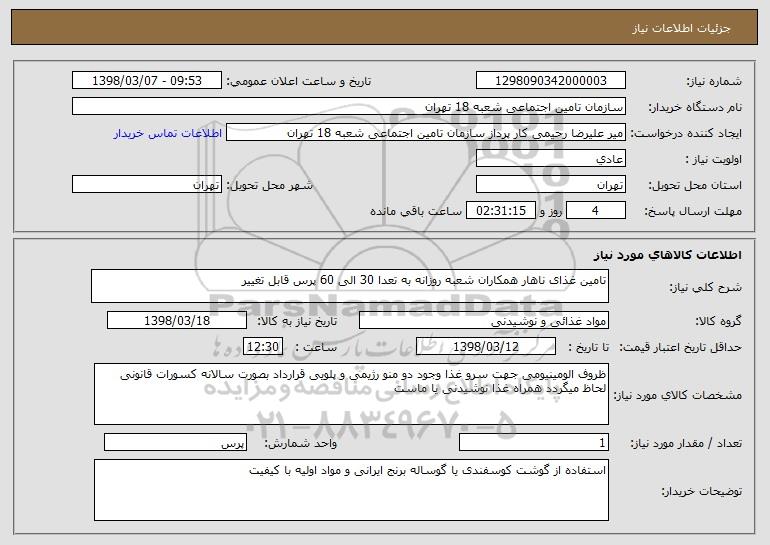Click label اولویت نیاز

tap(714, 160)
